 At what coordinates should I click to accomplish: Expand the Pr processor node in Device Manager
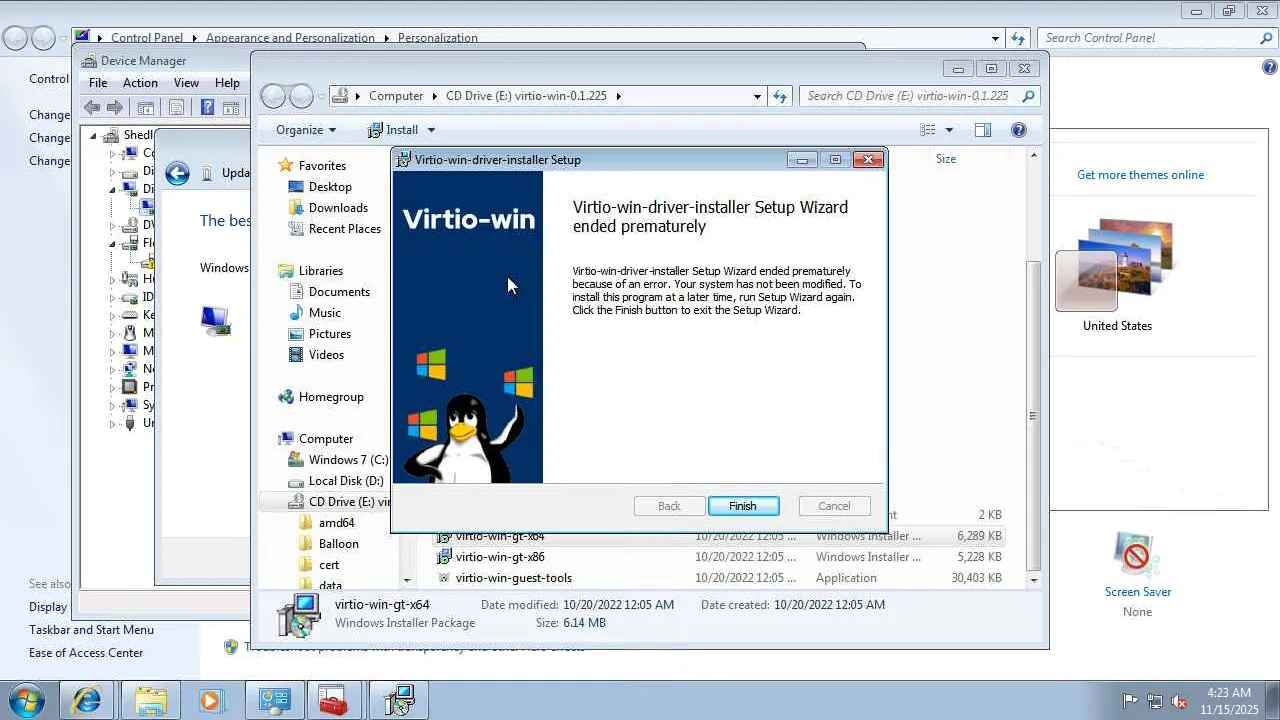(113, 387)
